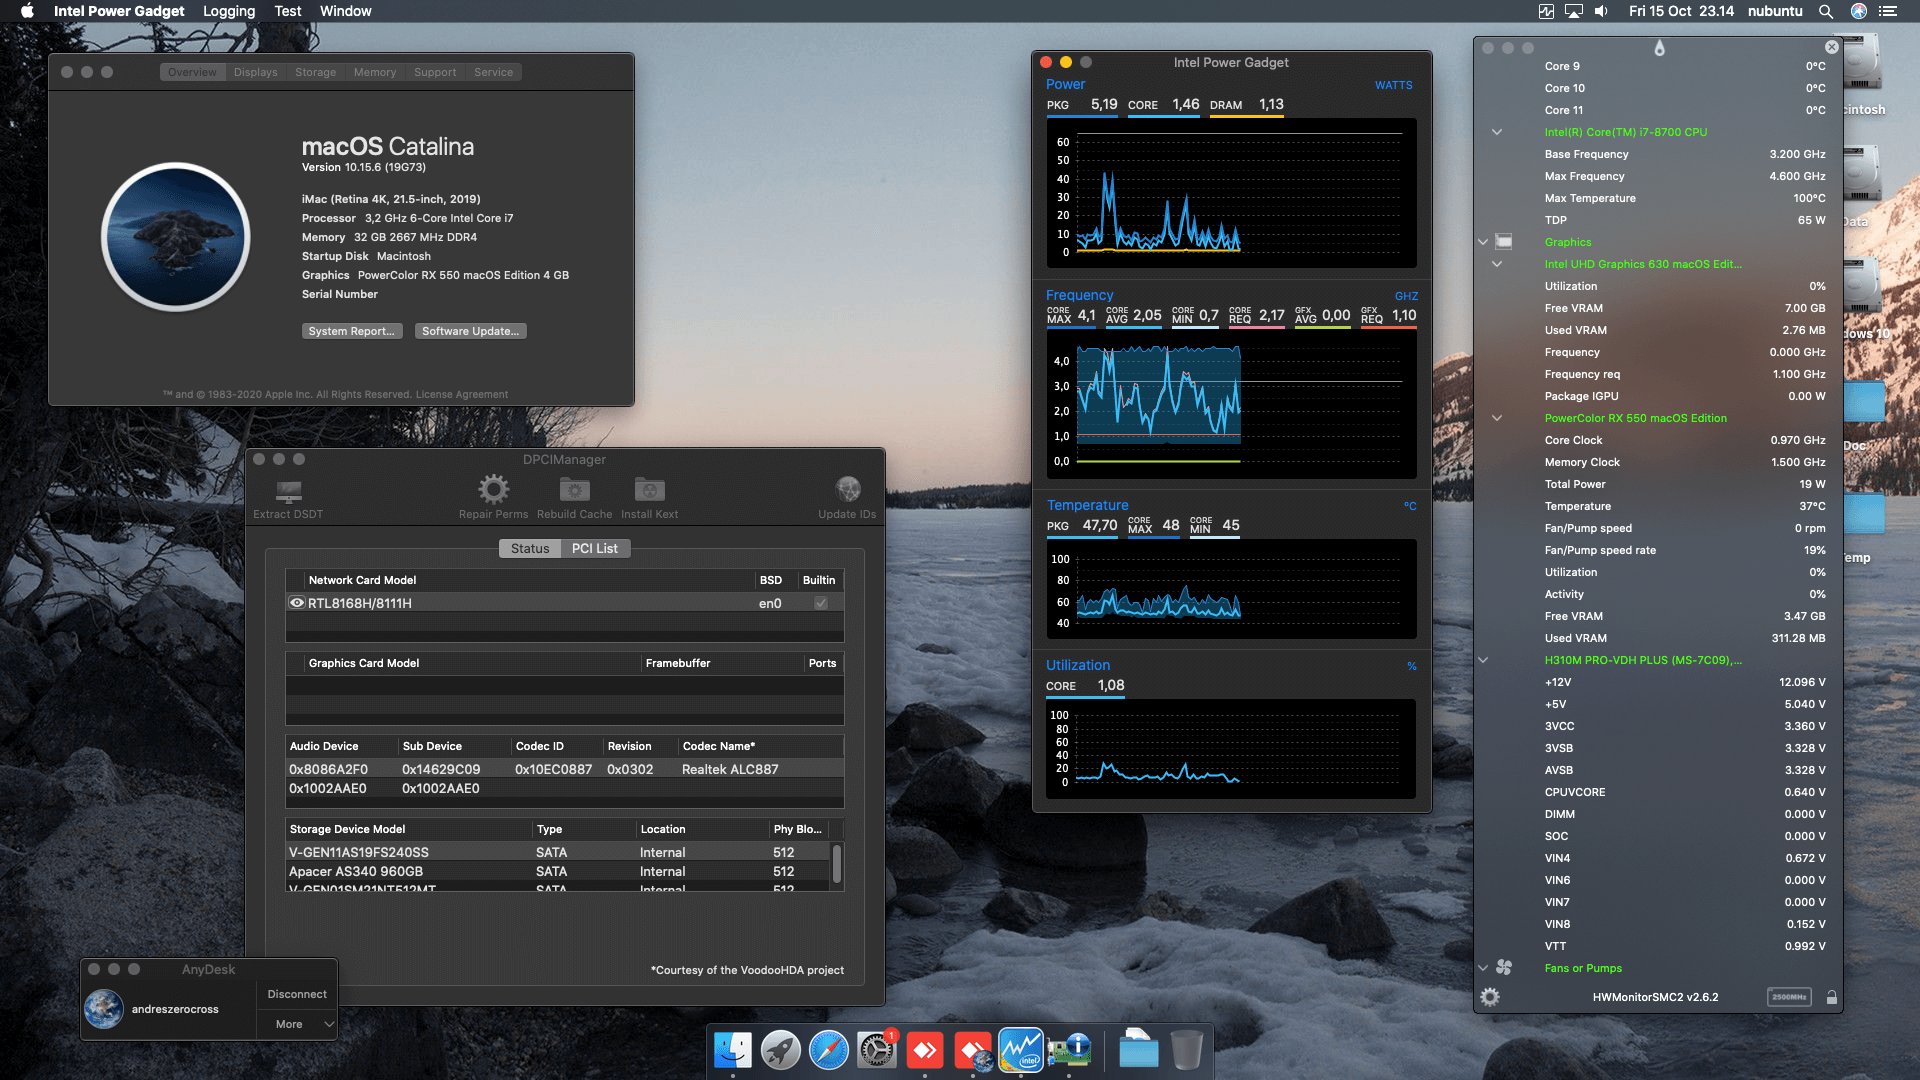Open the Downloads folder in the dock
This screenshot has width=1920, height=1080.
(x=1138, y=1050)
